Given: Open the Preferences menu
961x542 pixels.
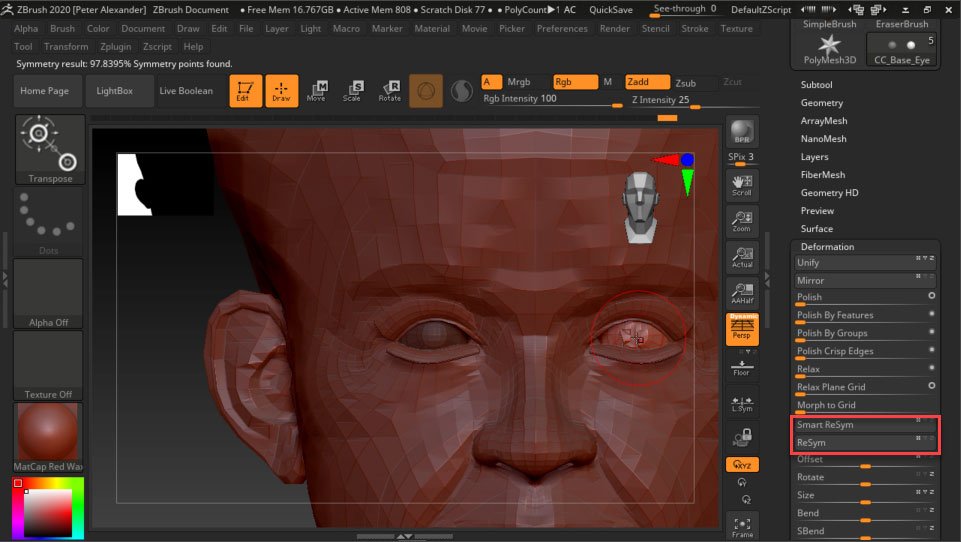Looking at the screenshot, I should (562, 28).
